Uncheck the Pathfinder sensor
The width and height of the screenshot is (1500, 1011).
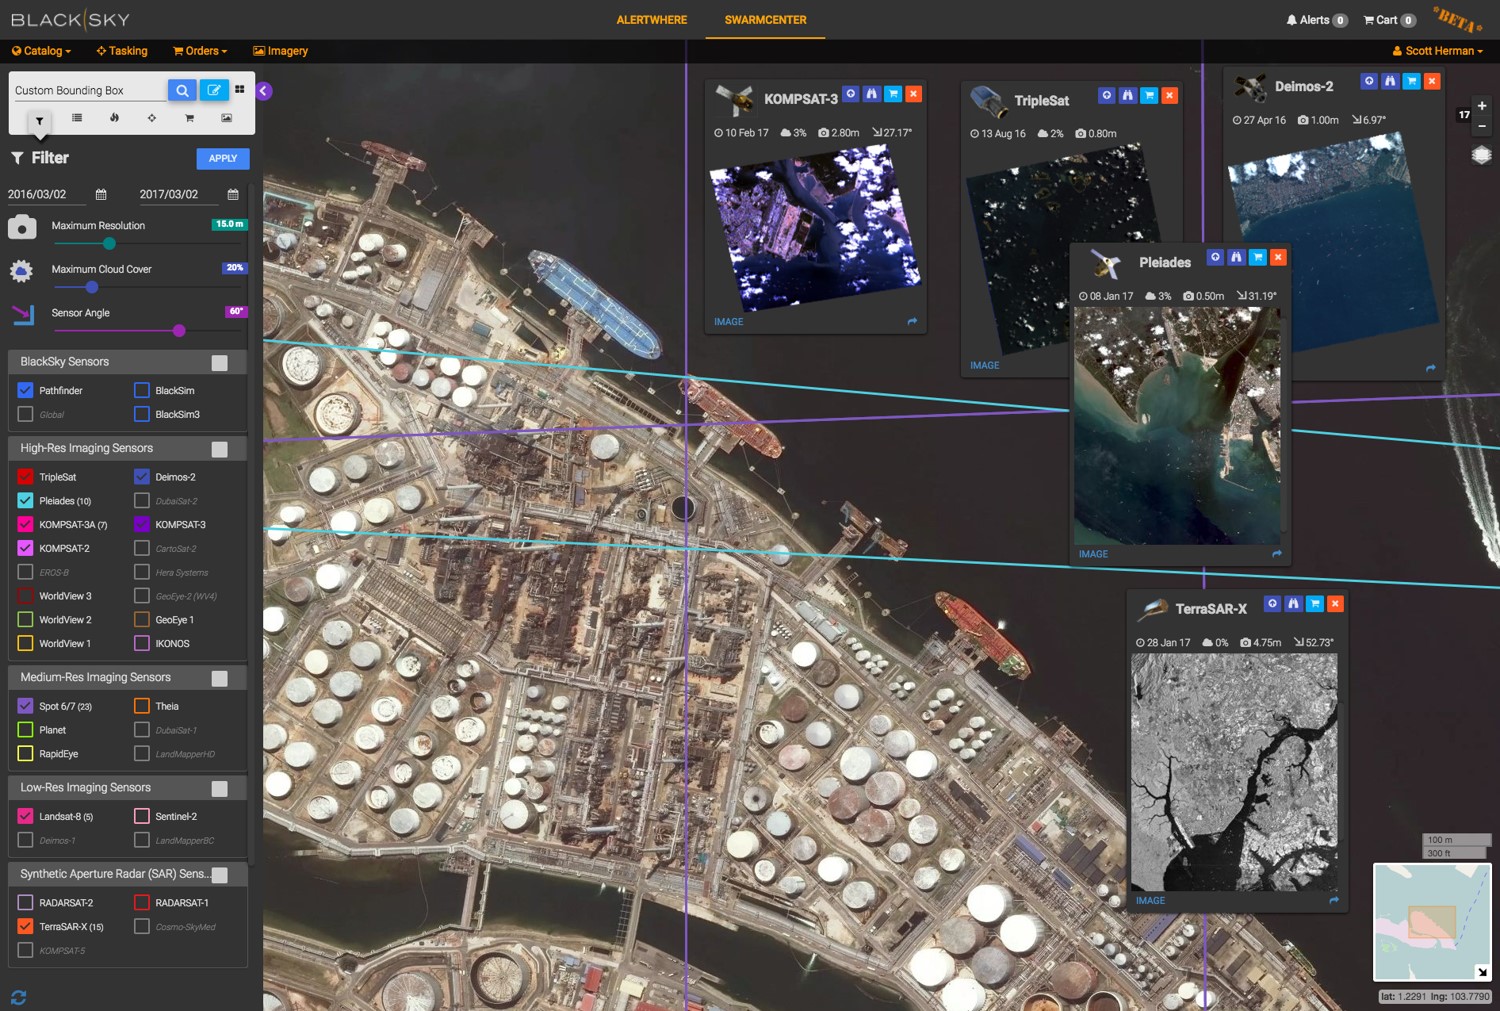click(x=26, y=390)
